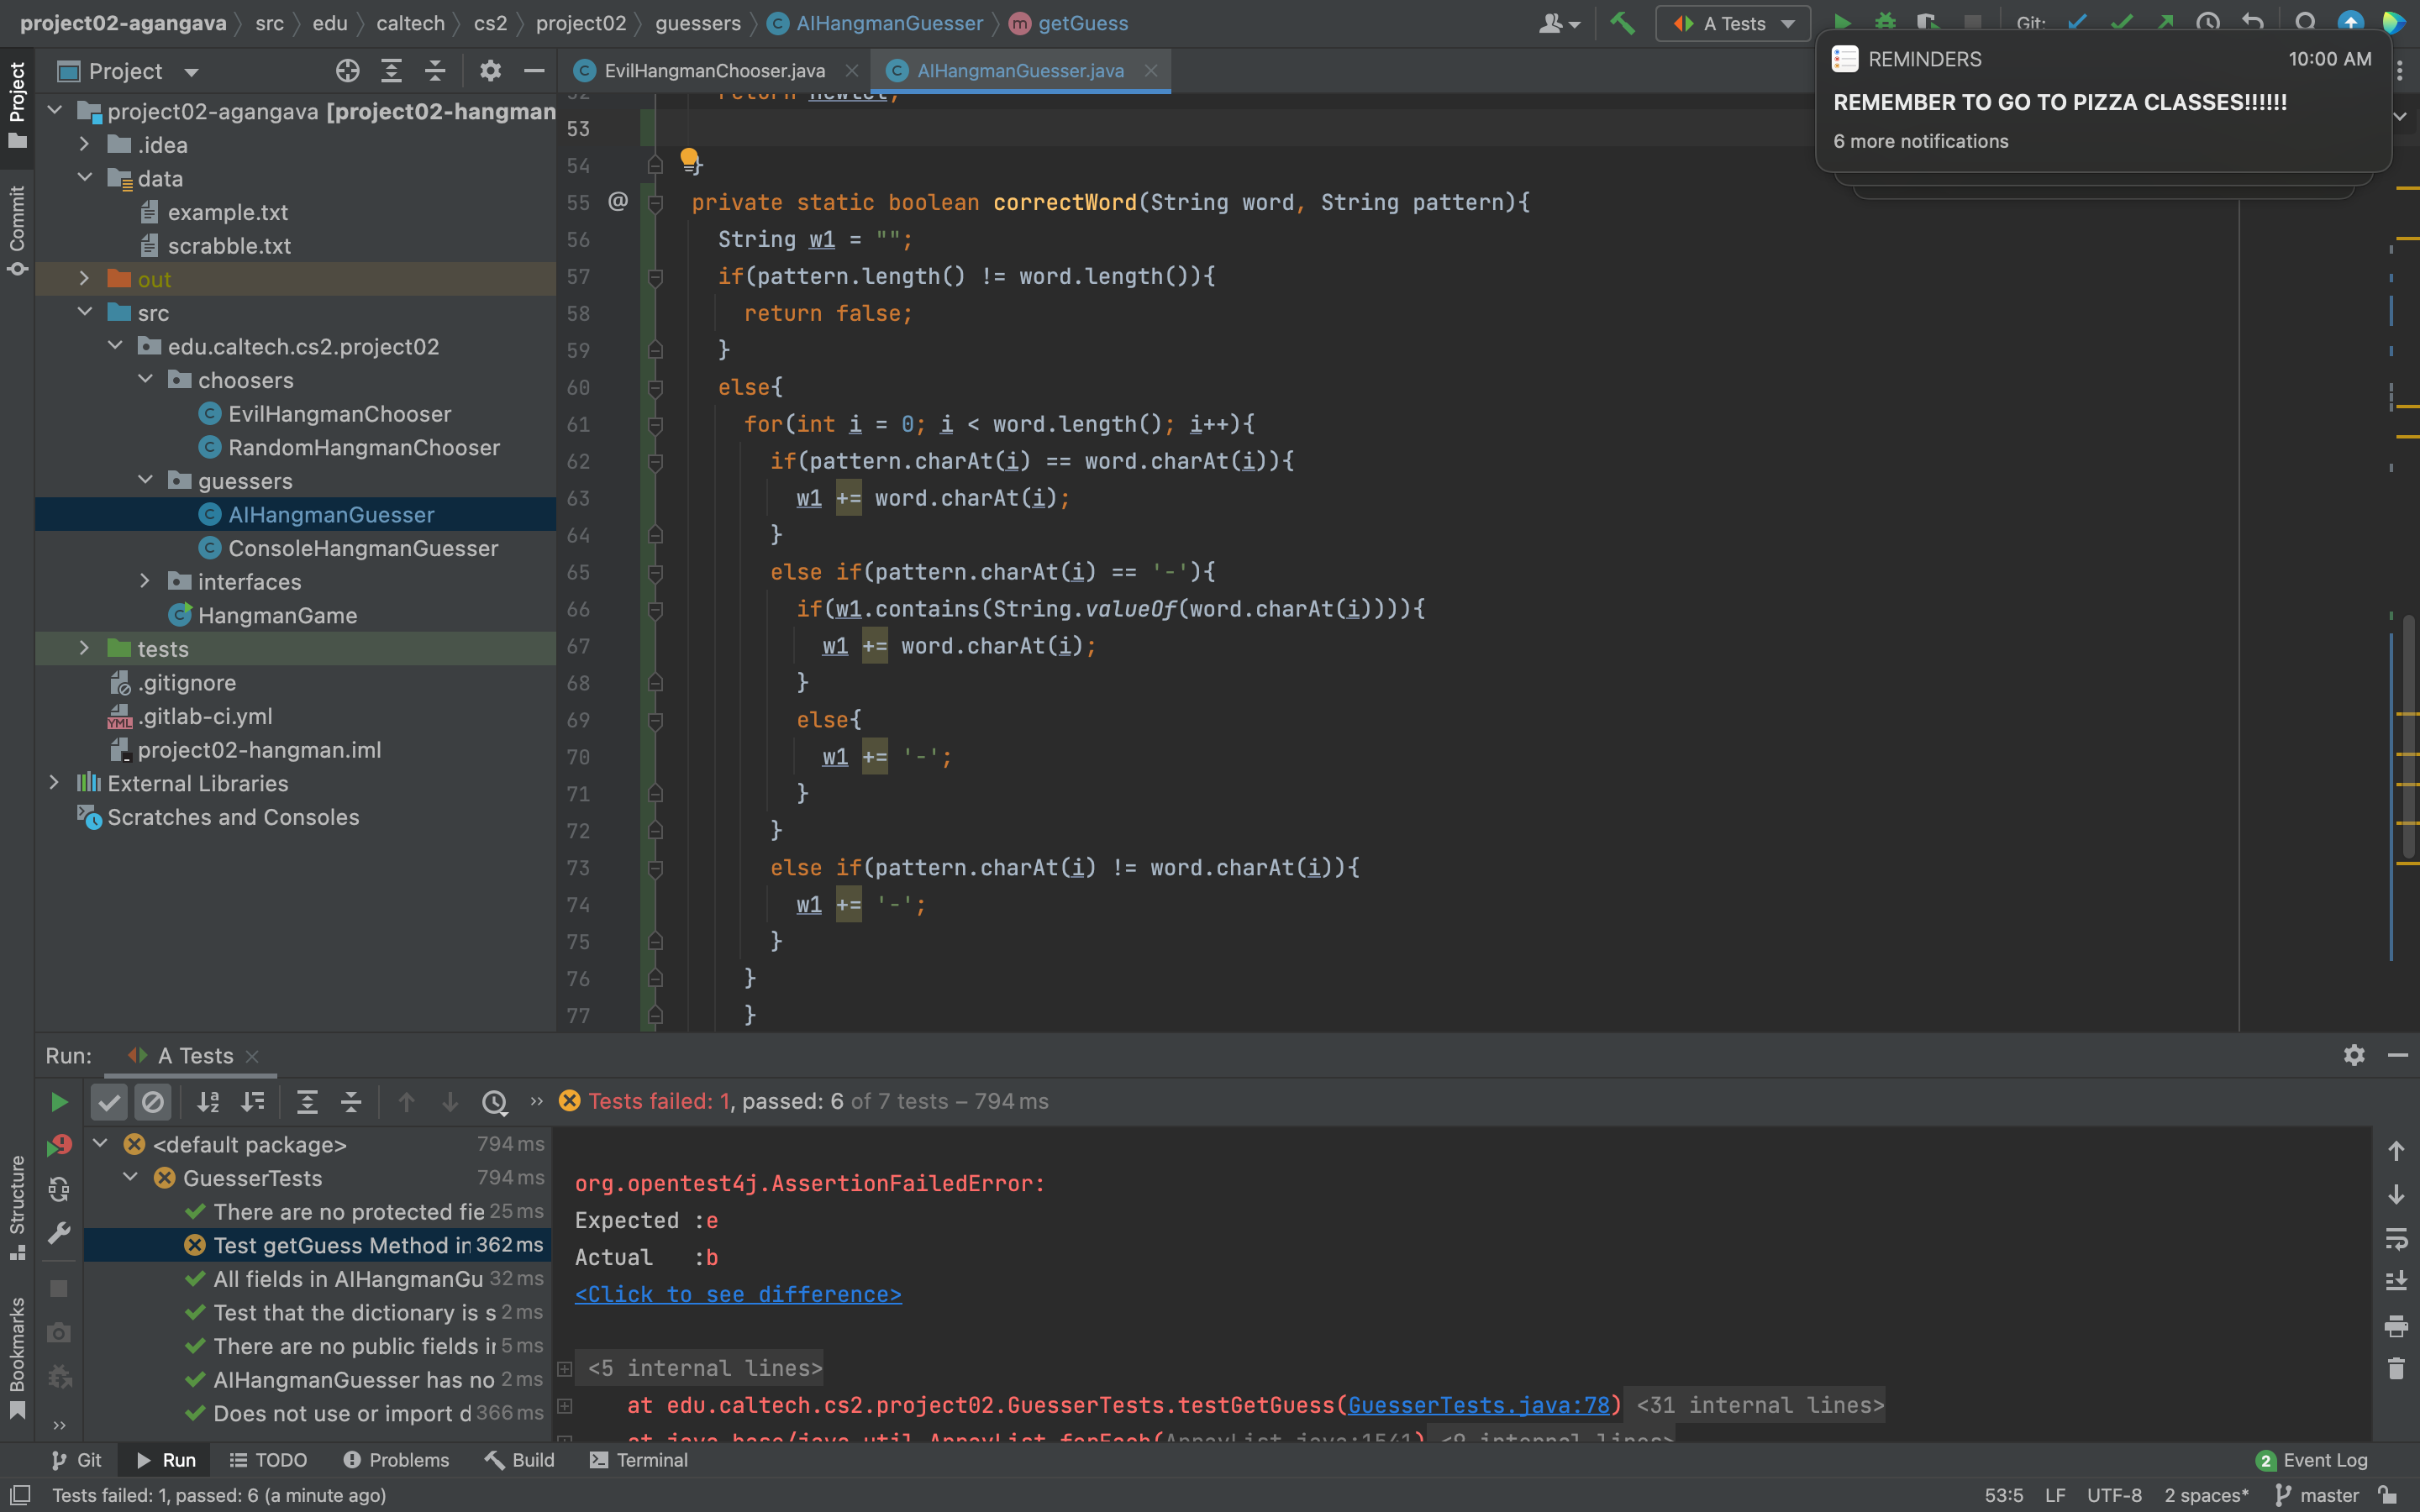
Task: Clear console with trash icon
Action: pos(2396,1368)
